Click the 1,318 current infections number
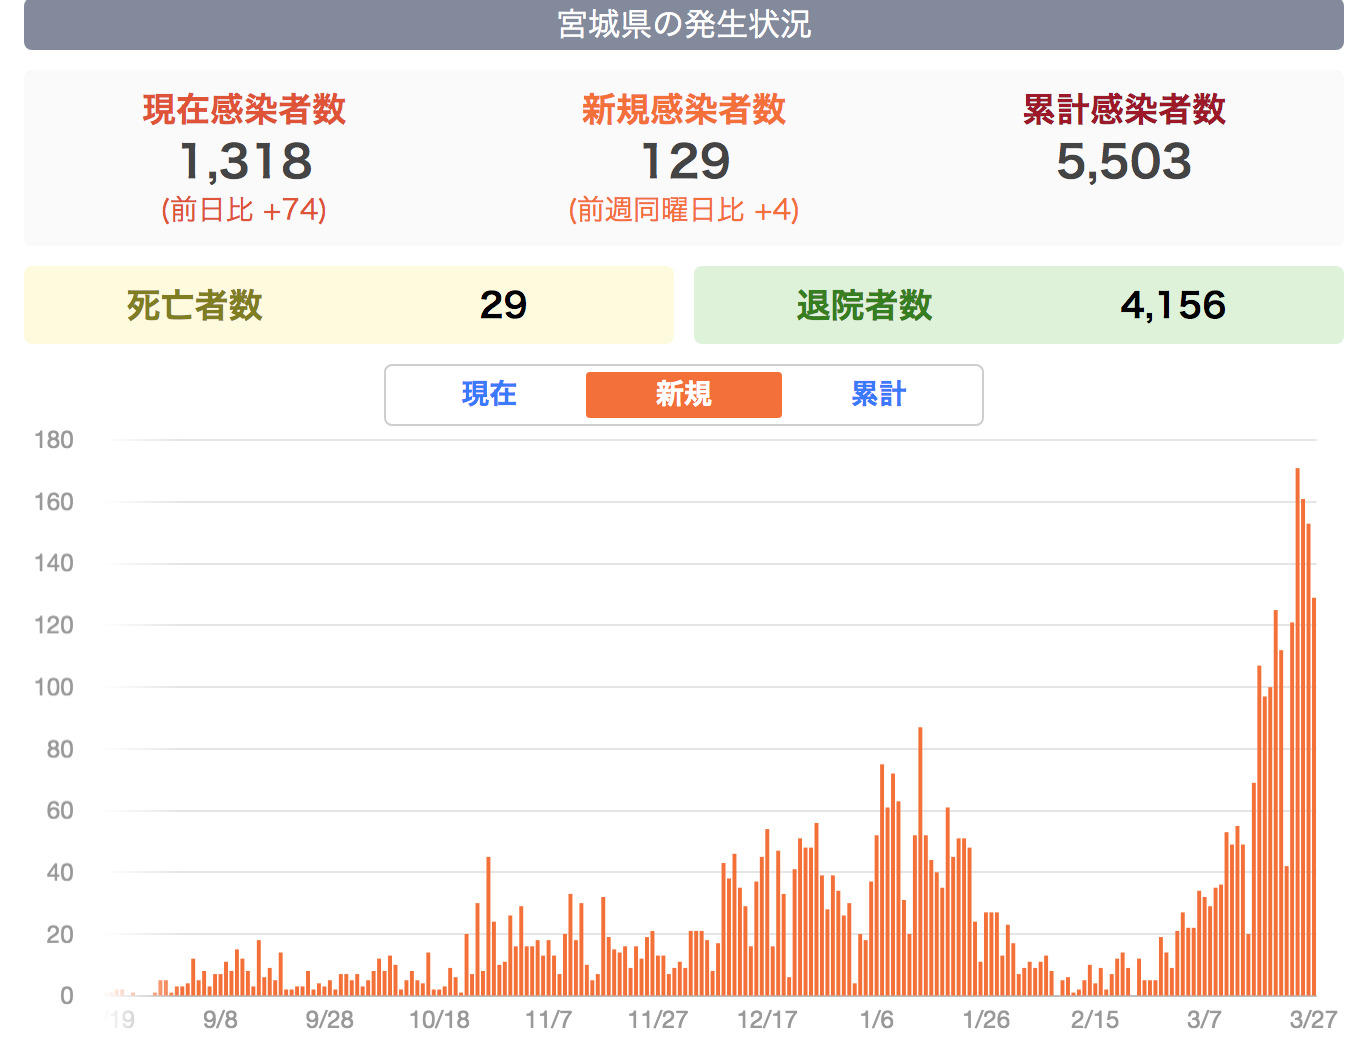Screen dimensions: 1370x1054 tap(244, 161)
